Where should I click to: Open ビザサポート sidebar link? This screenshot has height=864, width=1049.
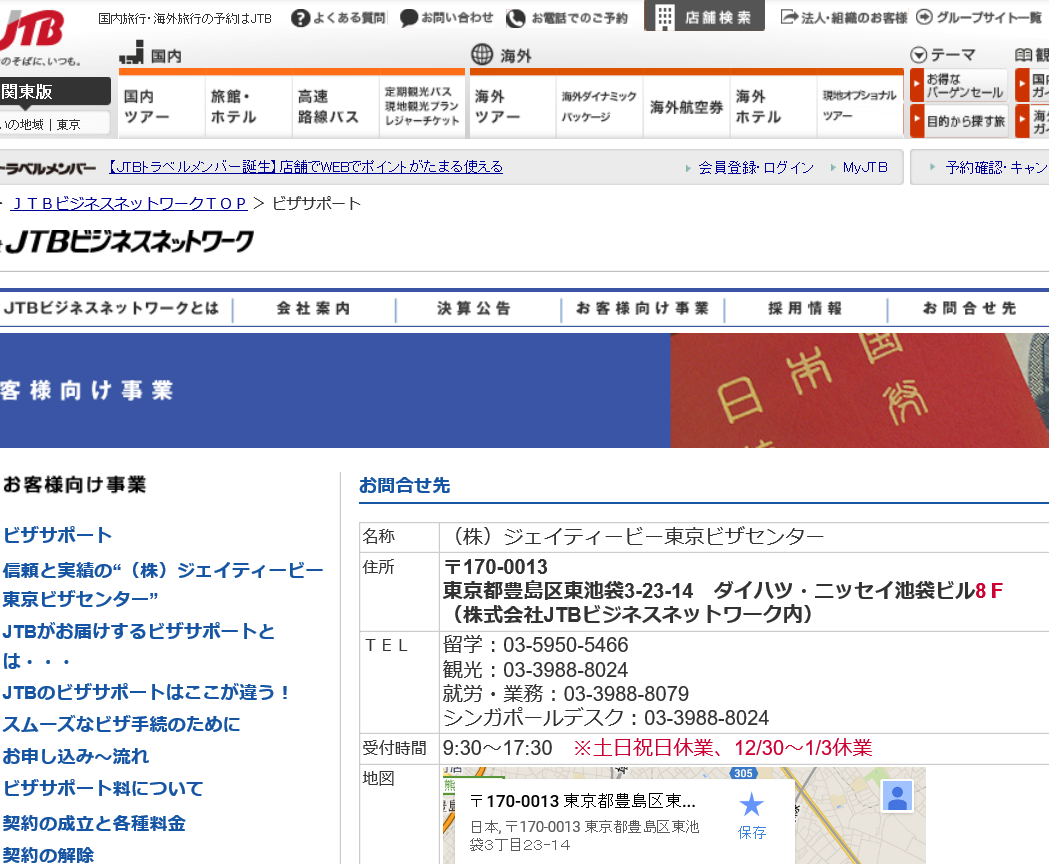coord(58,535)
